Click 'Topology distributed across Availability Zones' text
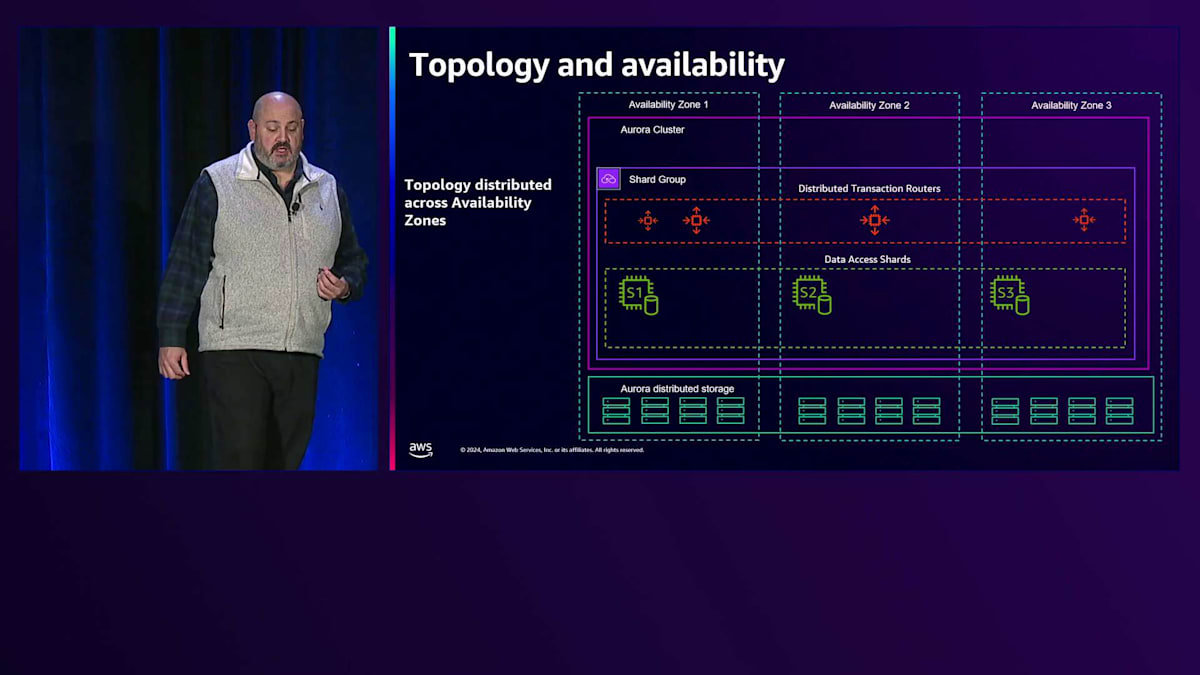The height and width of the screenshot is (675, 1200). tap(478, 202)
